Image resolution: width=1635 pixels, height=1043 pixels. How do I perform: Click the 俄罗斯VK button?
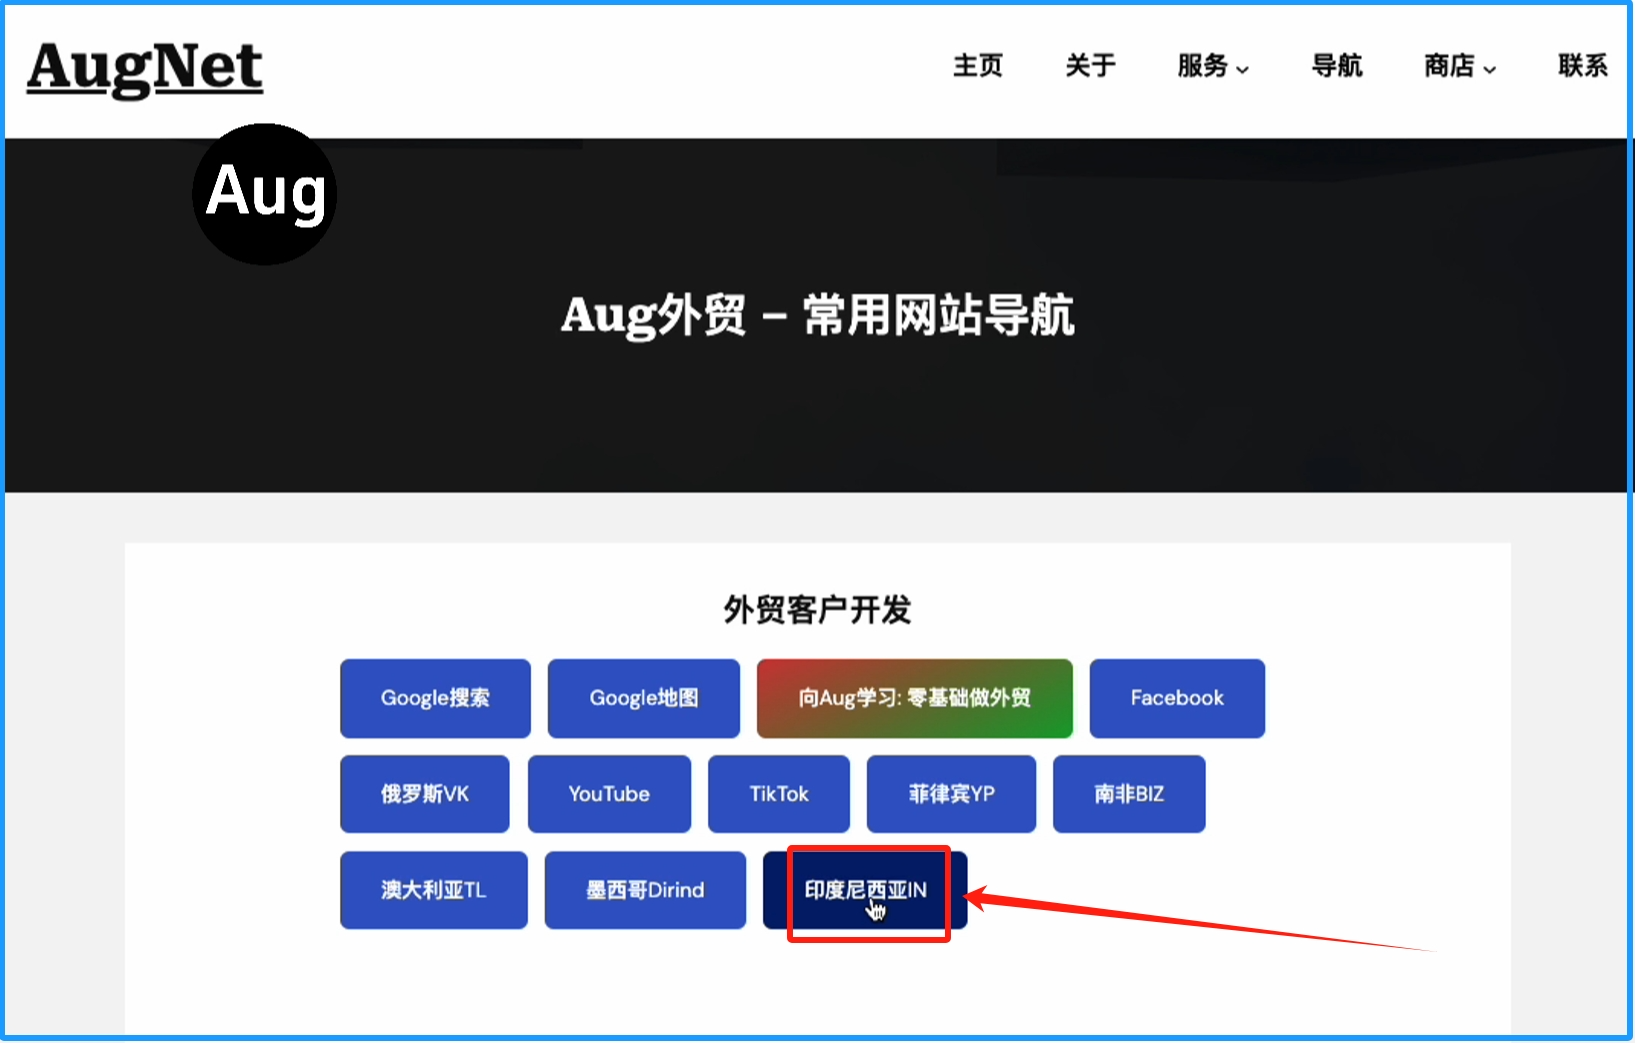(425, 794)
